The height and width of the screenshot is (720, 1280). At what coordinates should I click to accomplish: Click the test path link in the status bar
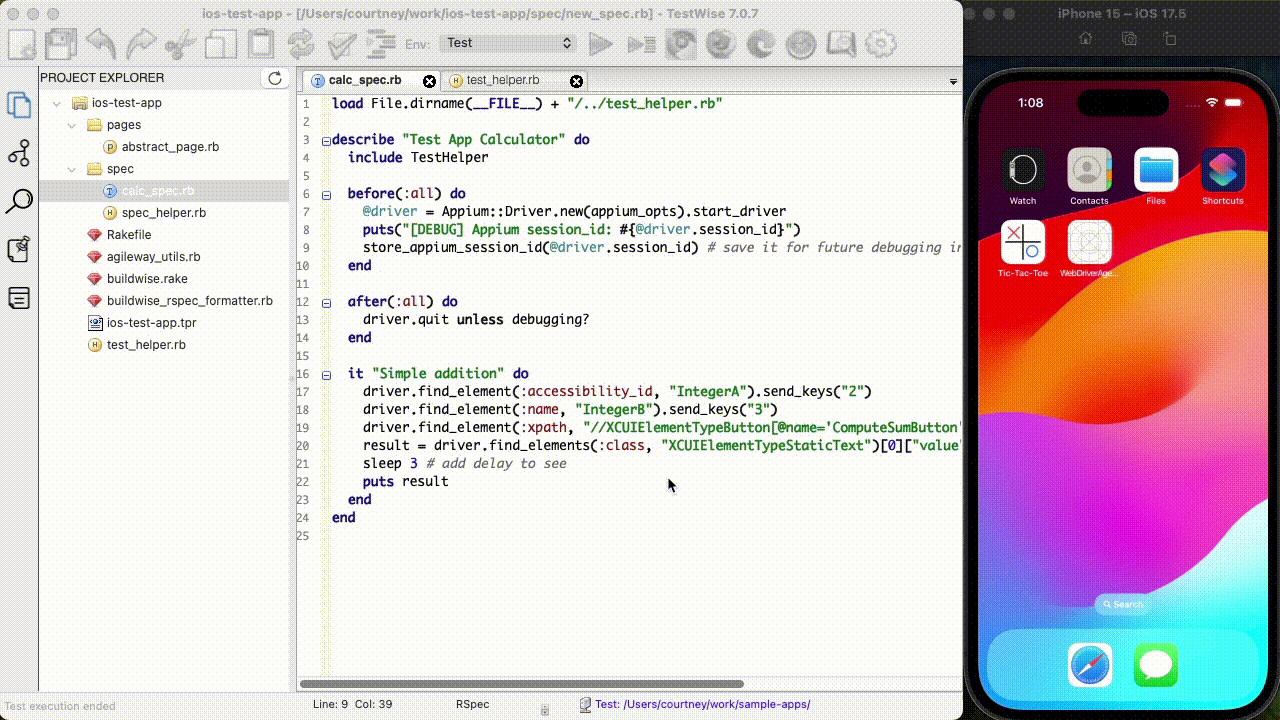[700, 704]
